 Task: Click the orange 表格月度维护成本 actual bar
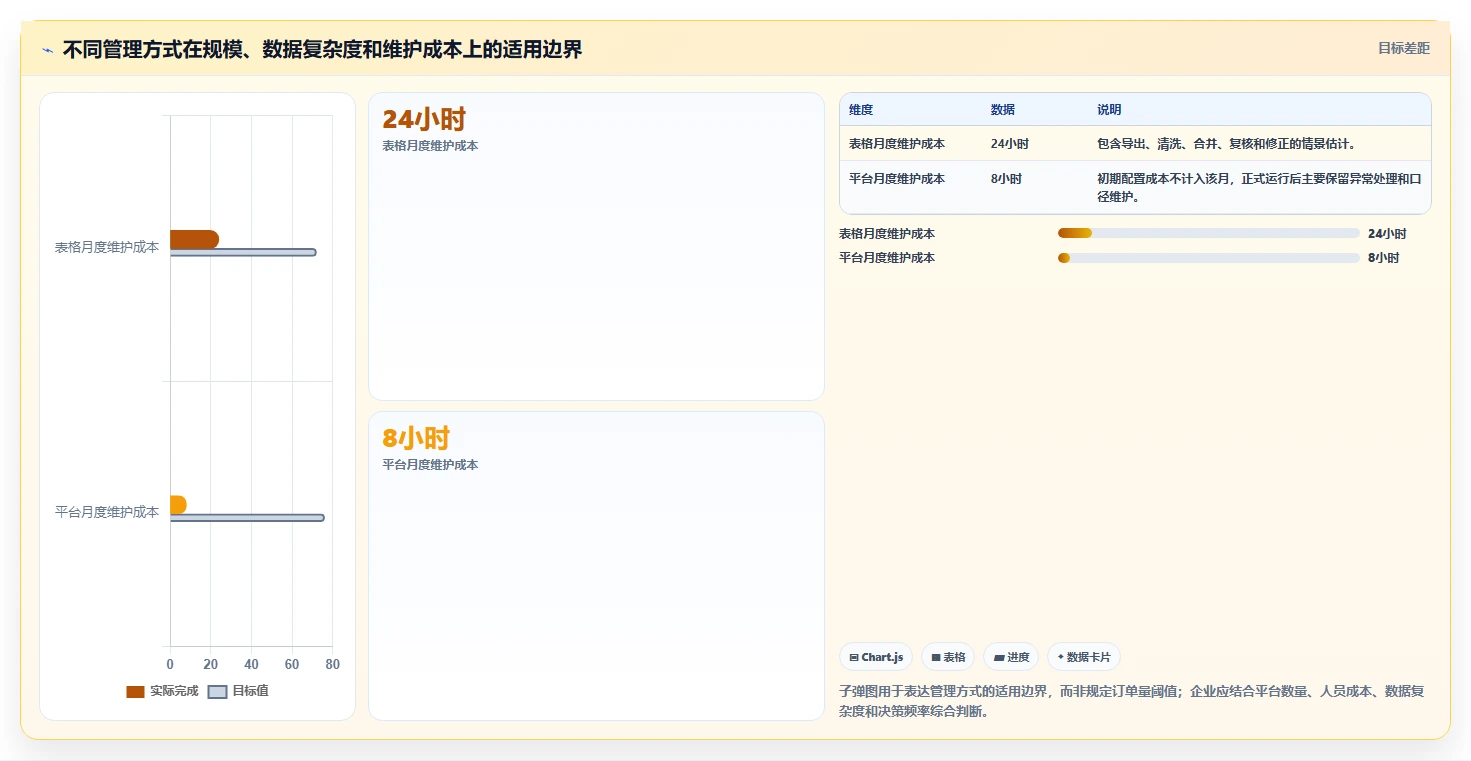click(194, 239)
